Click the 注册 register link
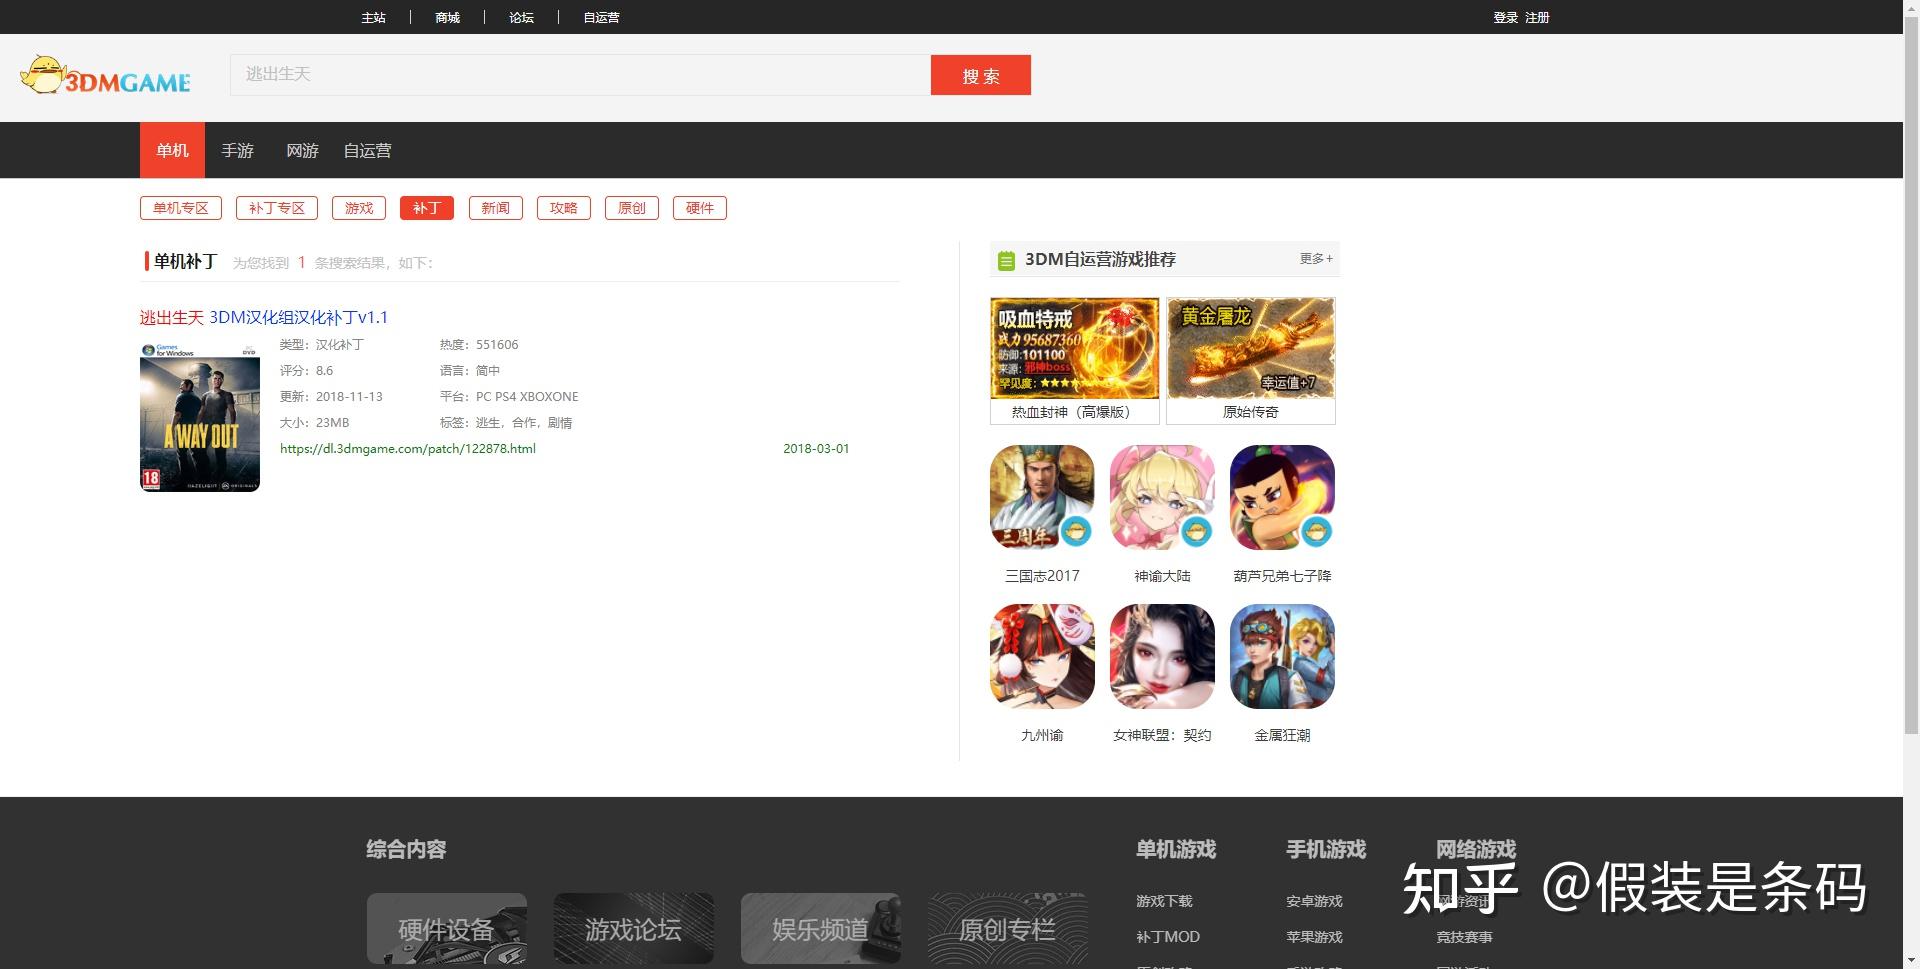The image size is (1920, 969). [1537, 17]
